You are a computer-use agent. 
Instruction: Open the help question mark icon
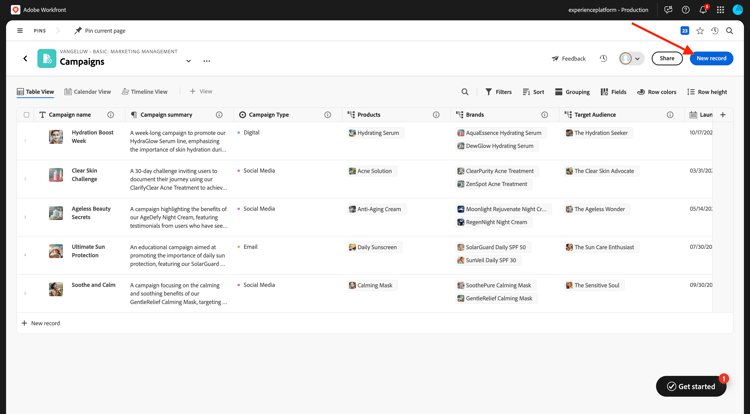click(685, 10)
